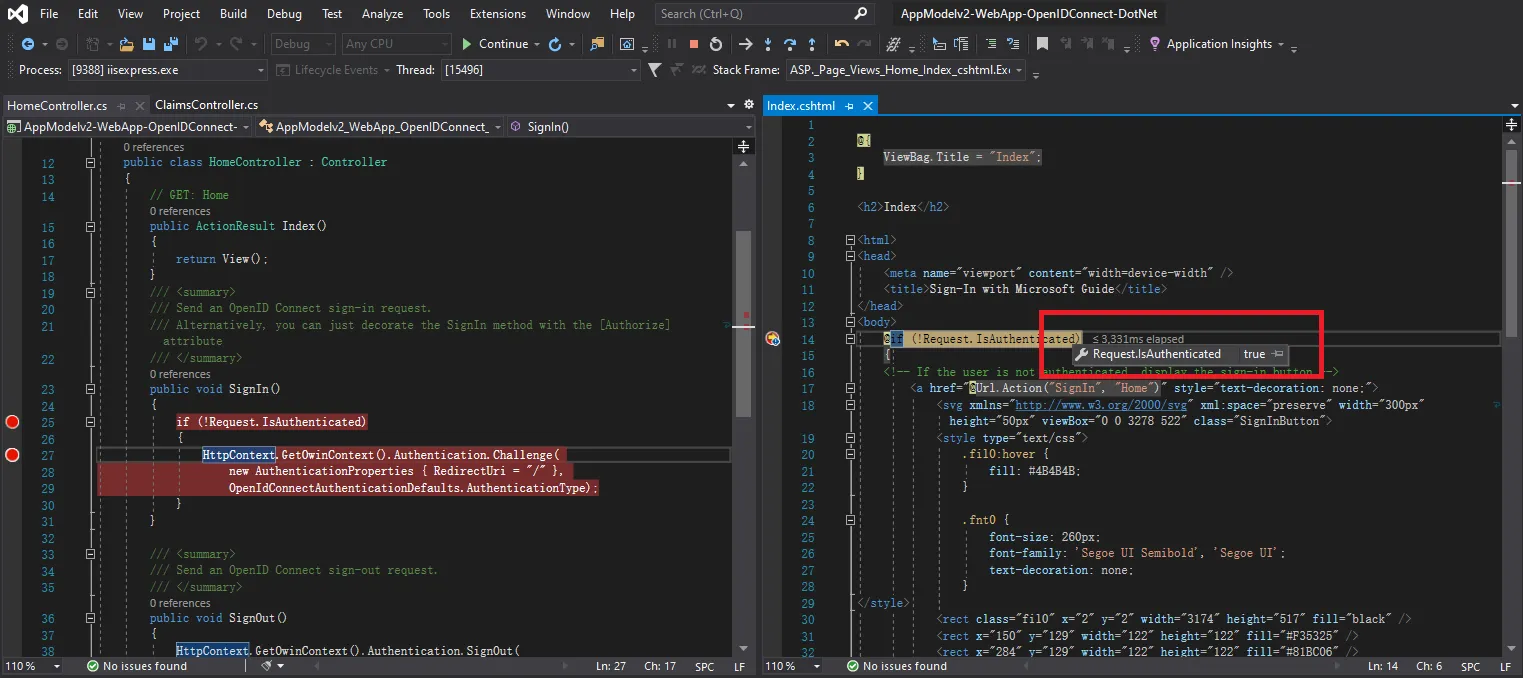
Task: Open the Debug menu
Action: coord(284,14)
